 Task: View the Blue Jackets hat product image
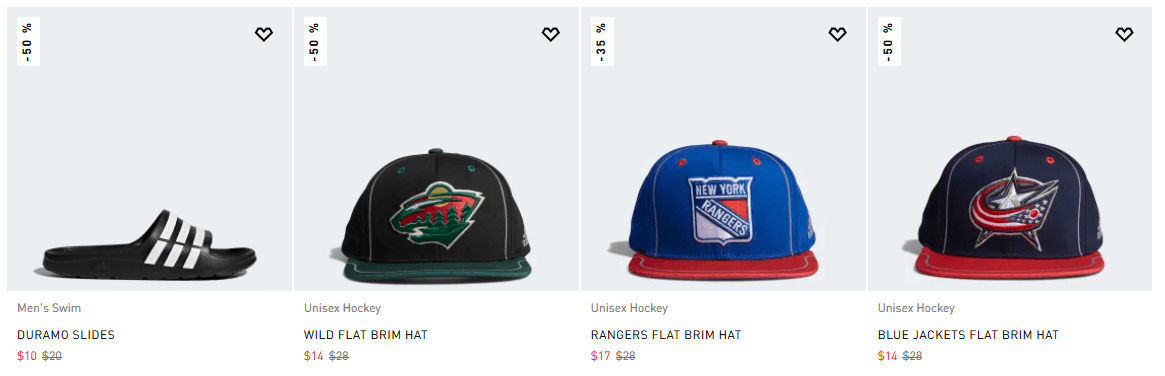pyautogui.click(x=1010, y=149)
